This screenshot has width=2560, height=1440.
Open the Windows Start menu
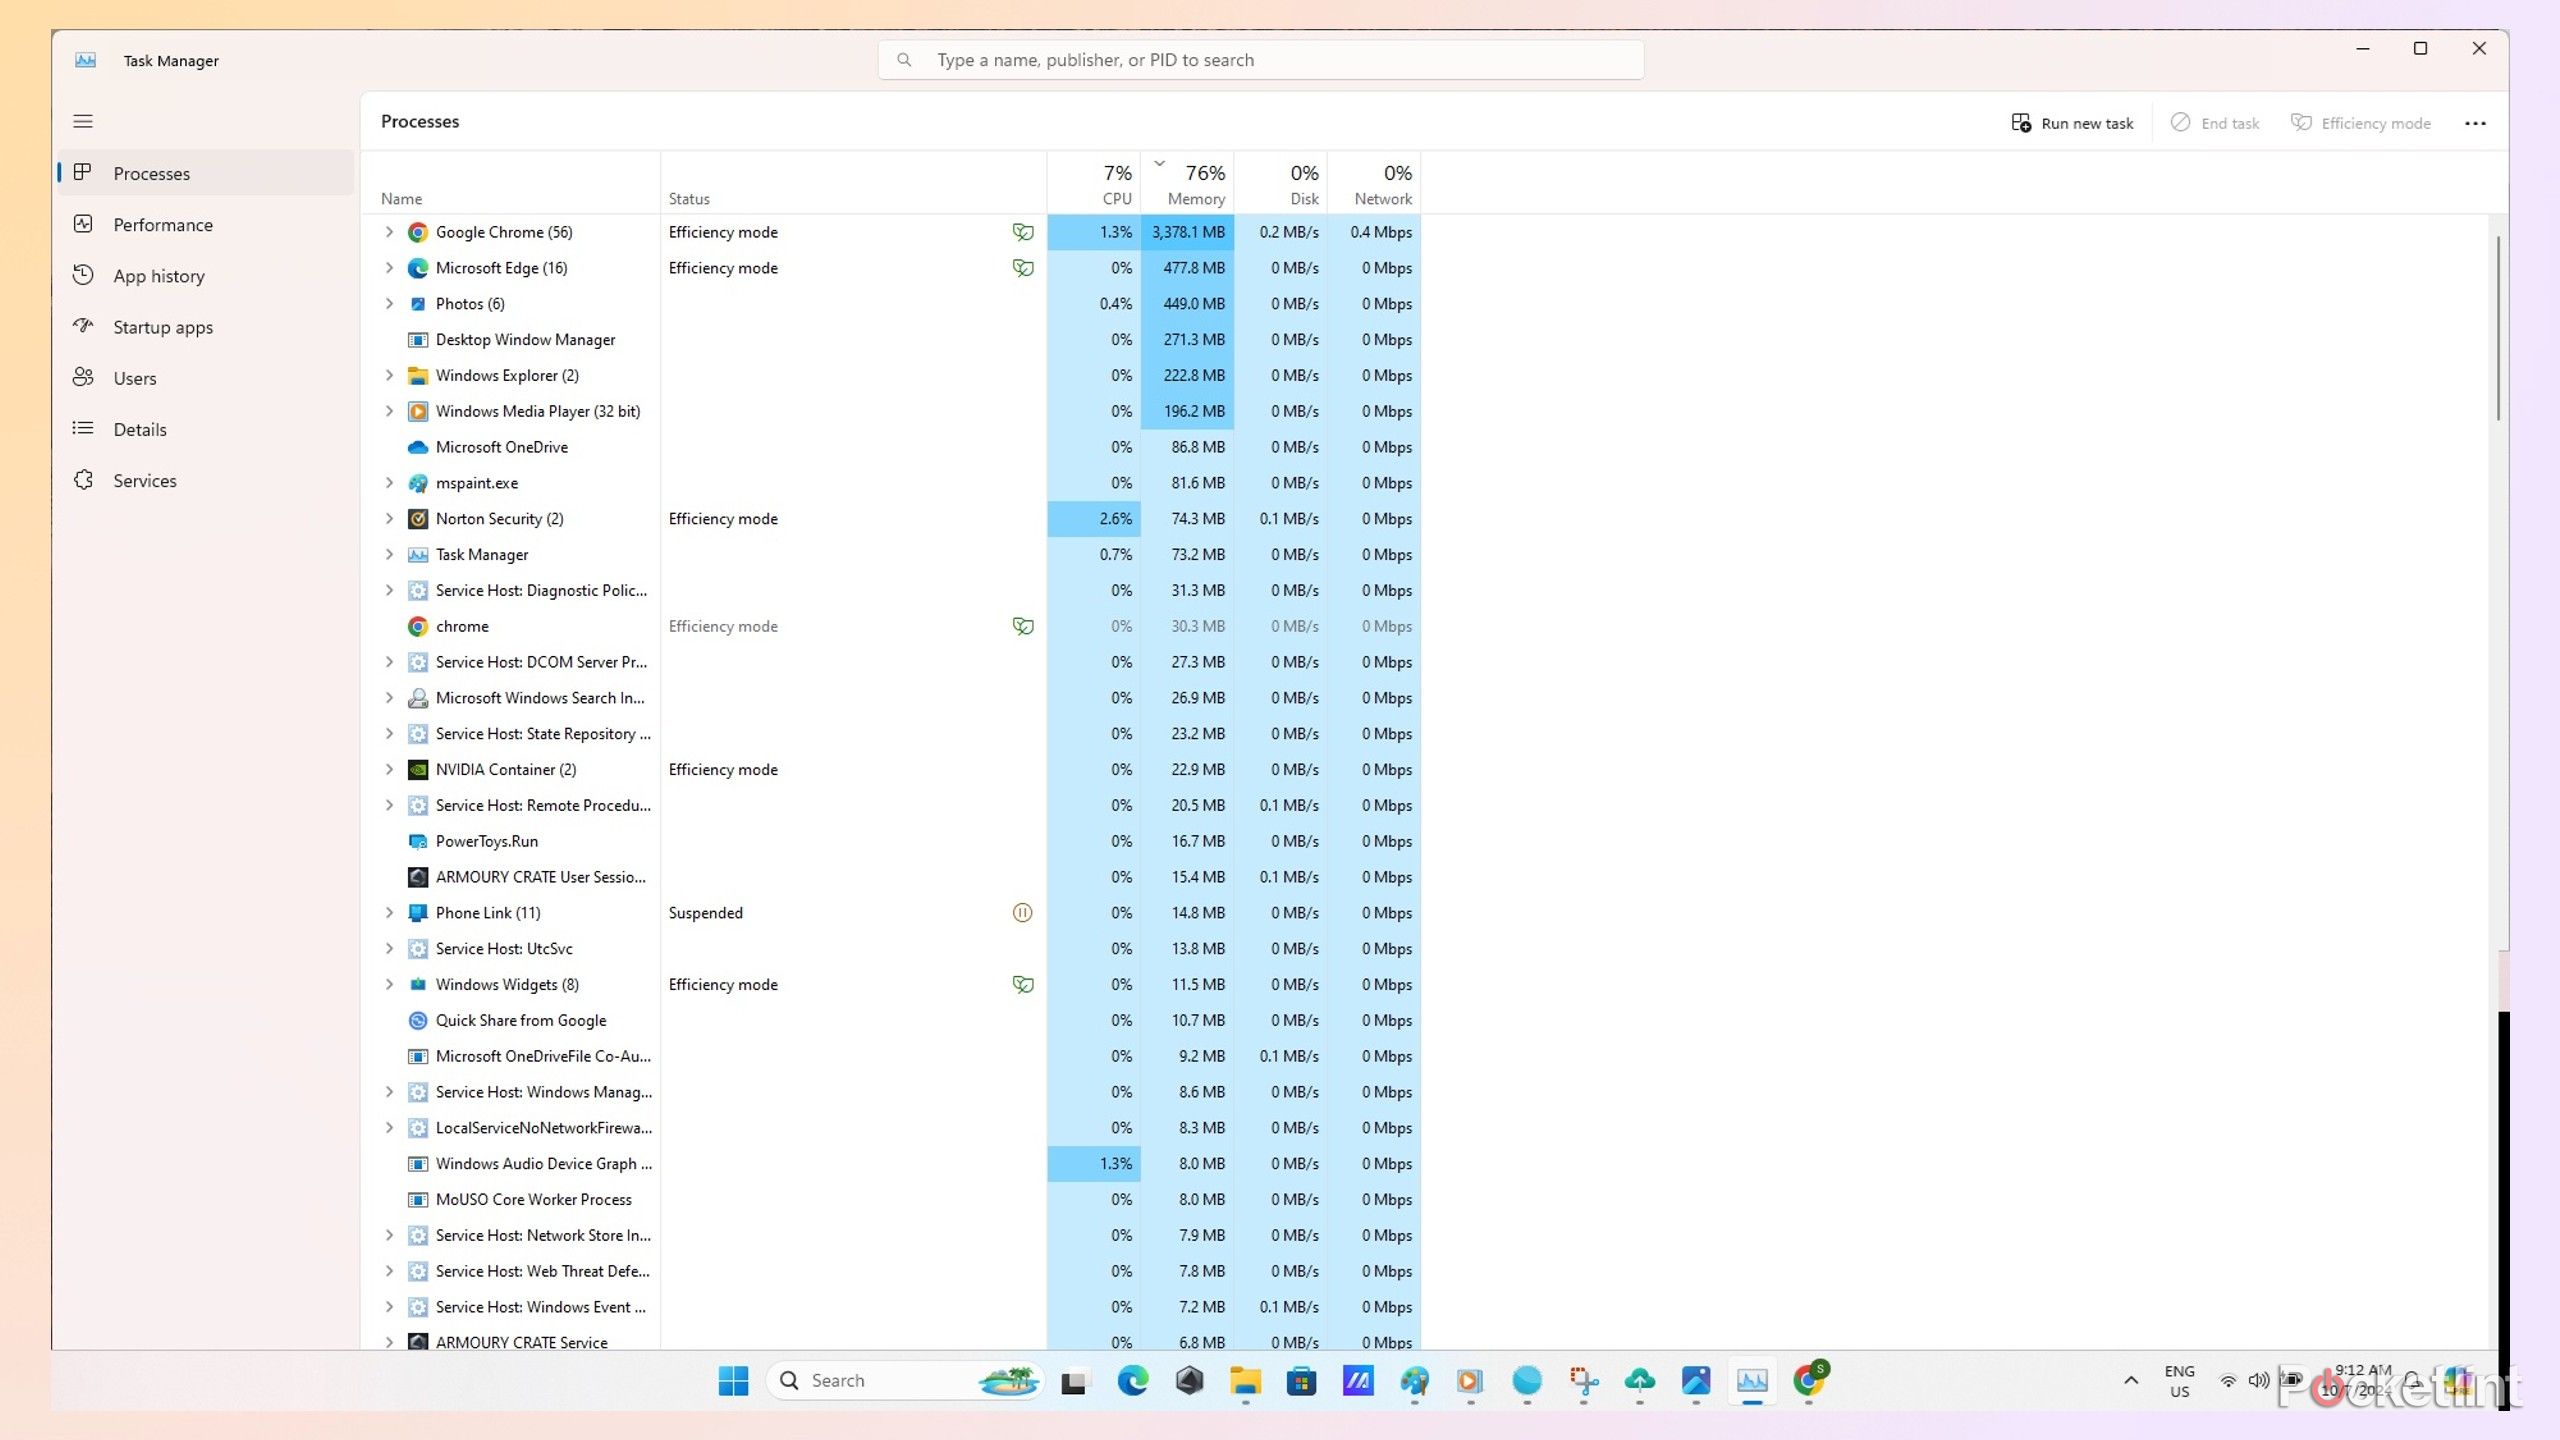coord(733,1380)
